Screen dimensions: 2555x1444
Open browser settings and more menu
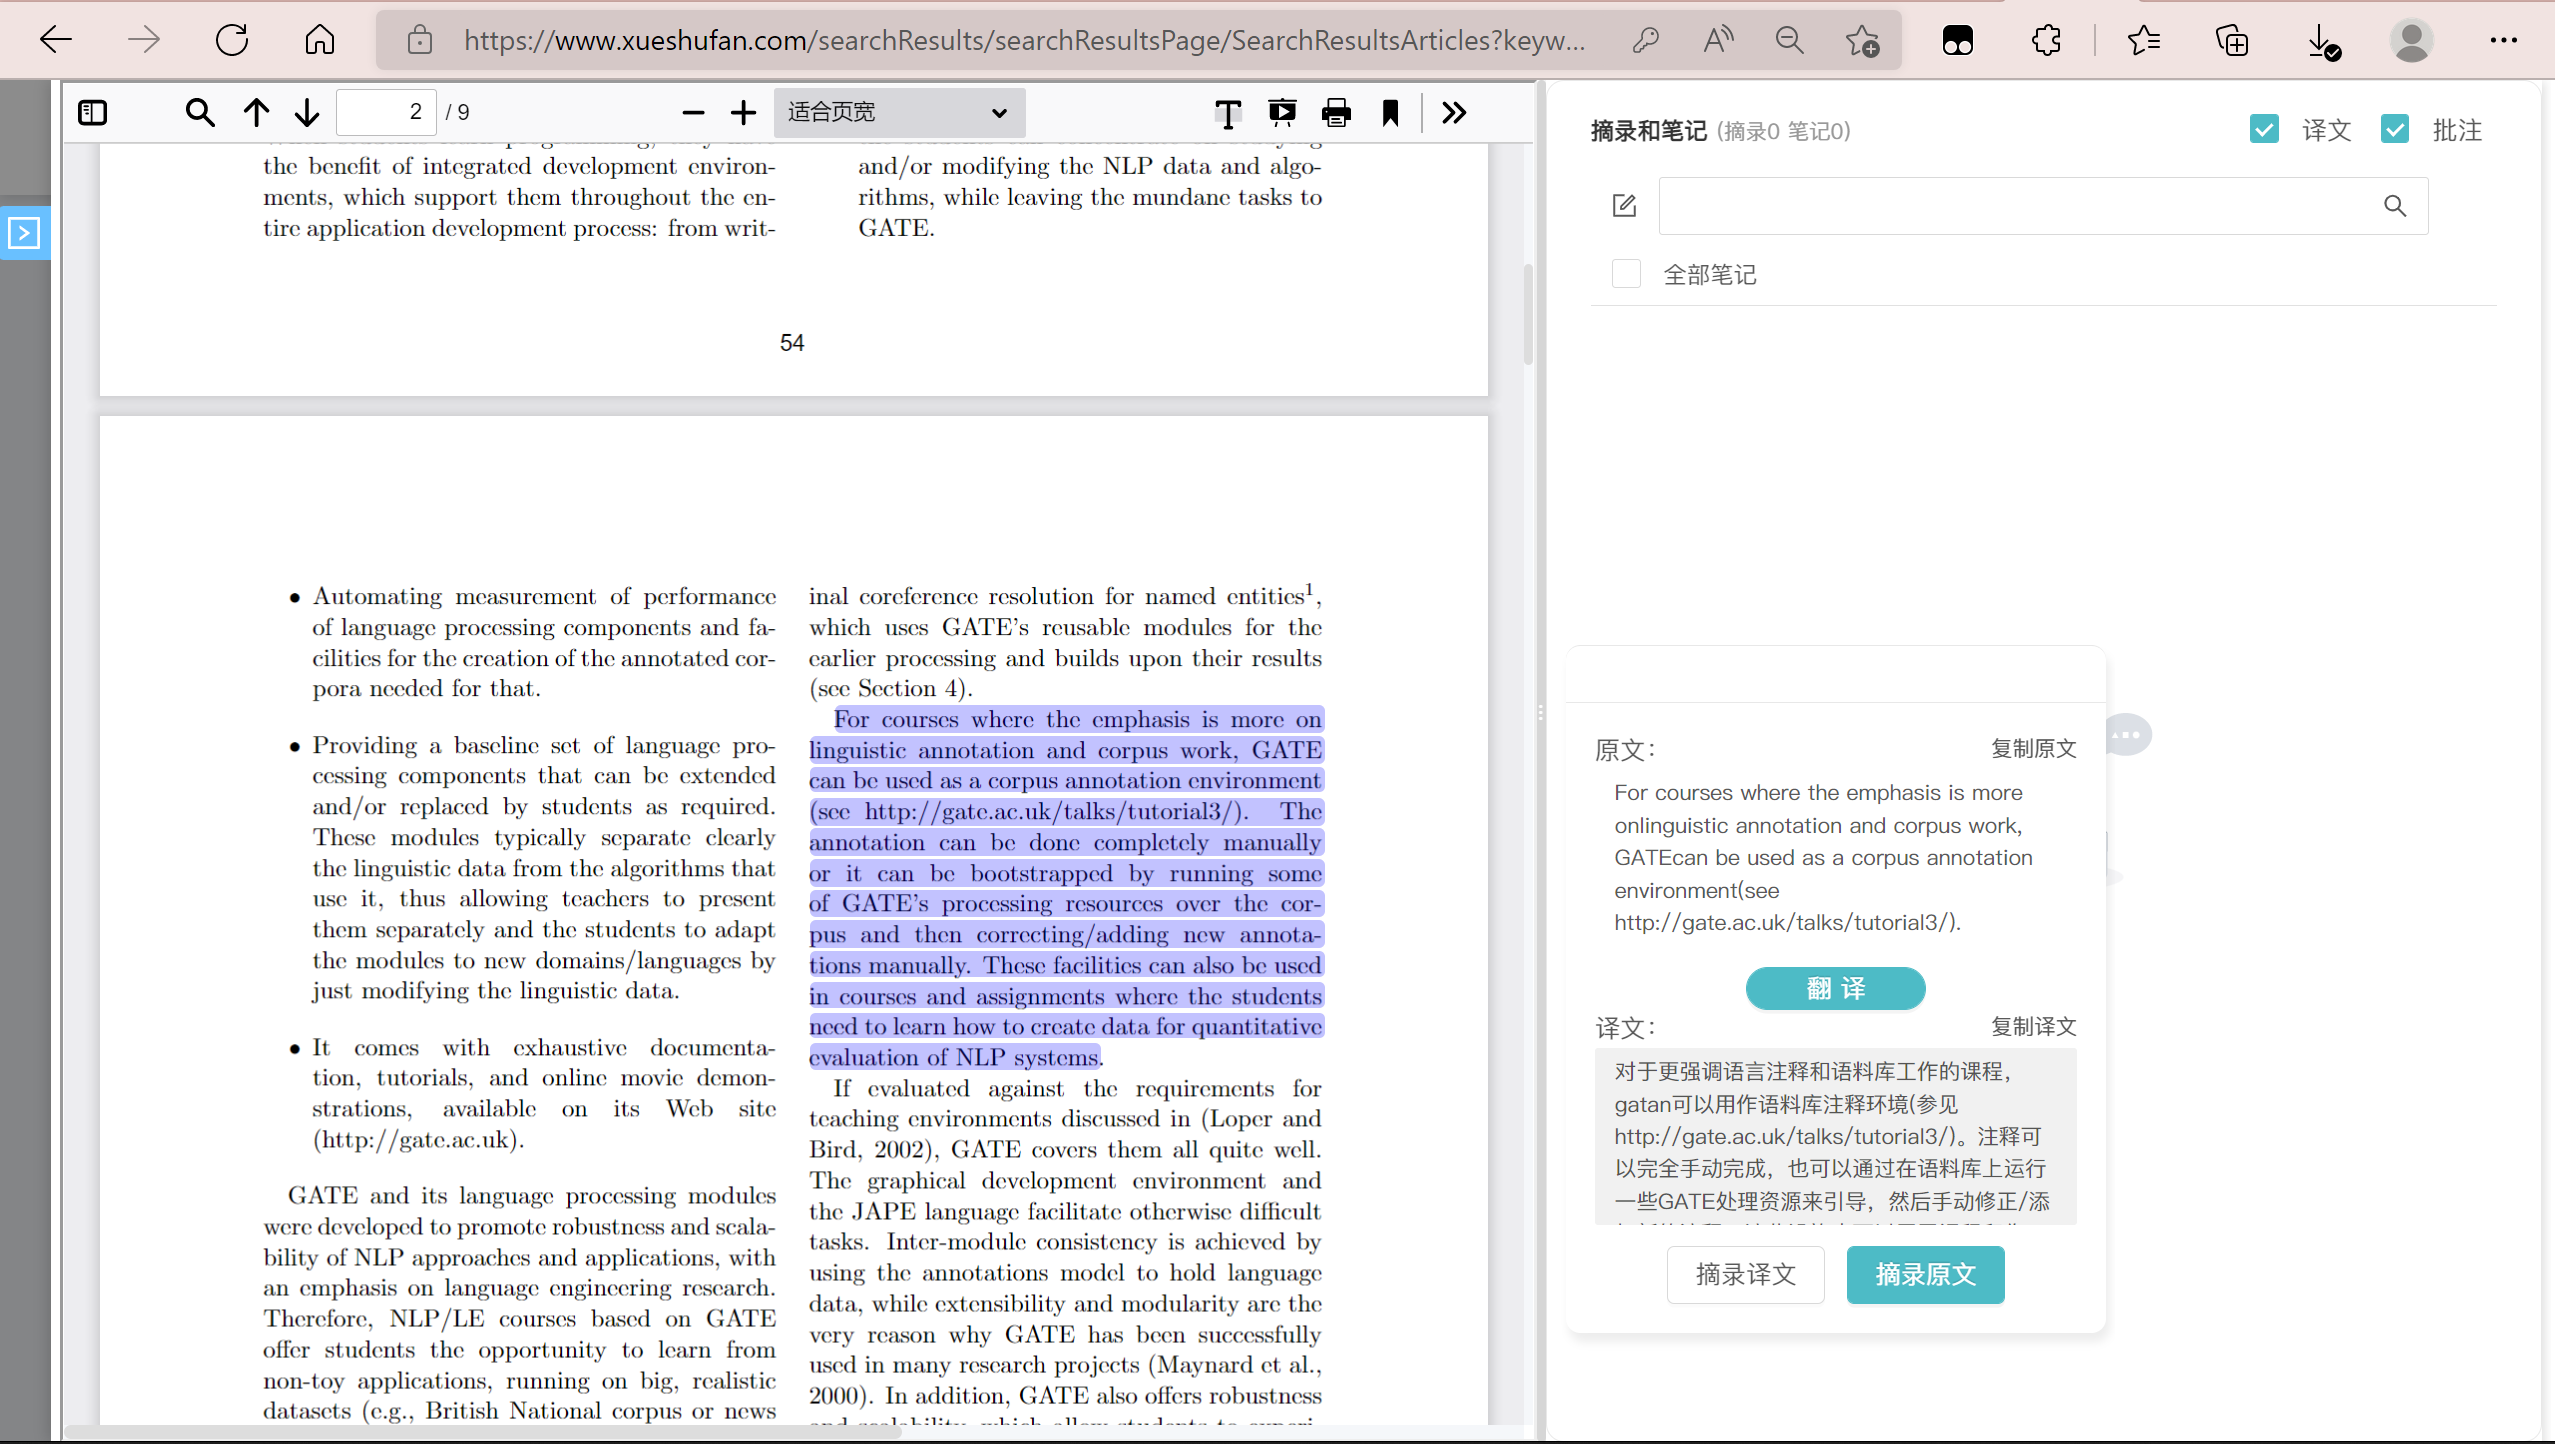click(x=2504, y=40)
